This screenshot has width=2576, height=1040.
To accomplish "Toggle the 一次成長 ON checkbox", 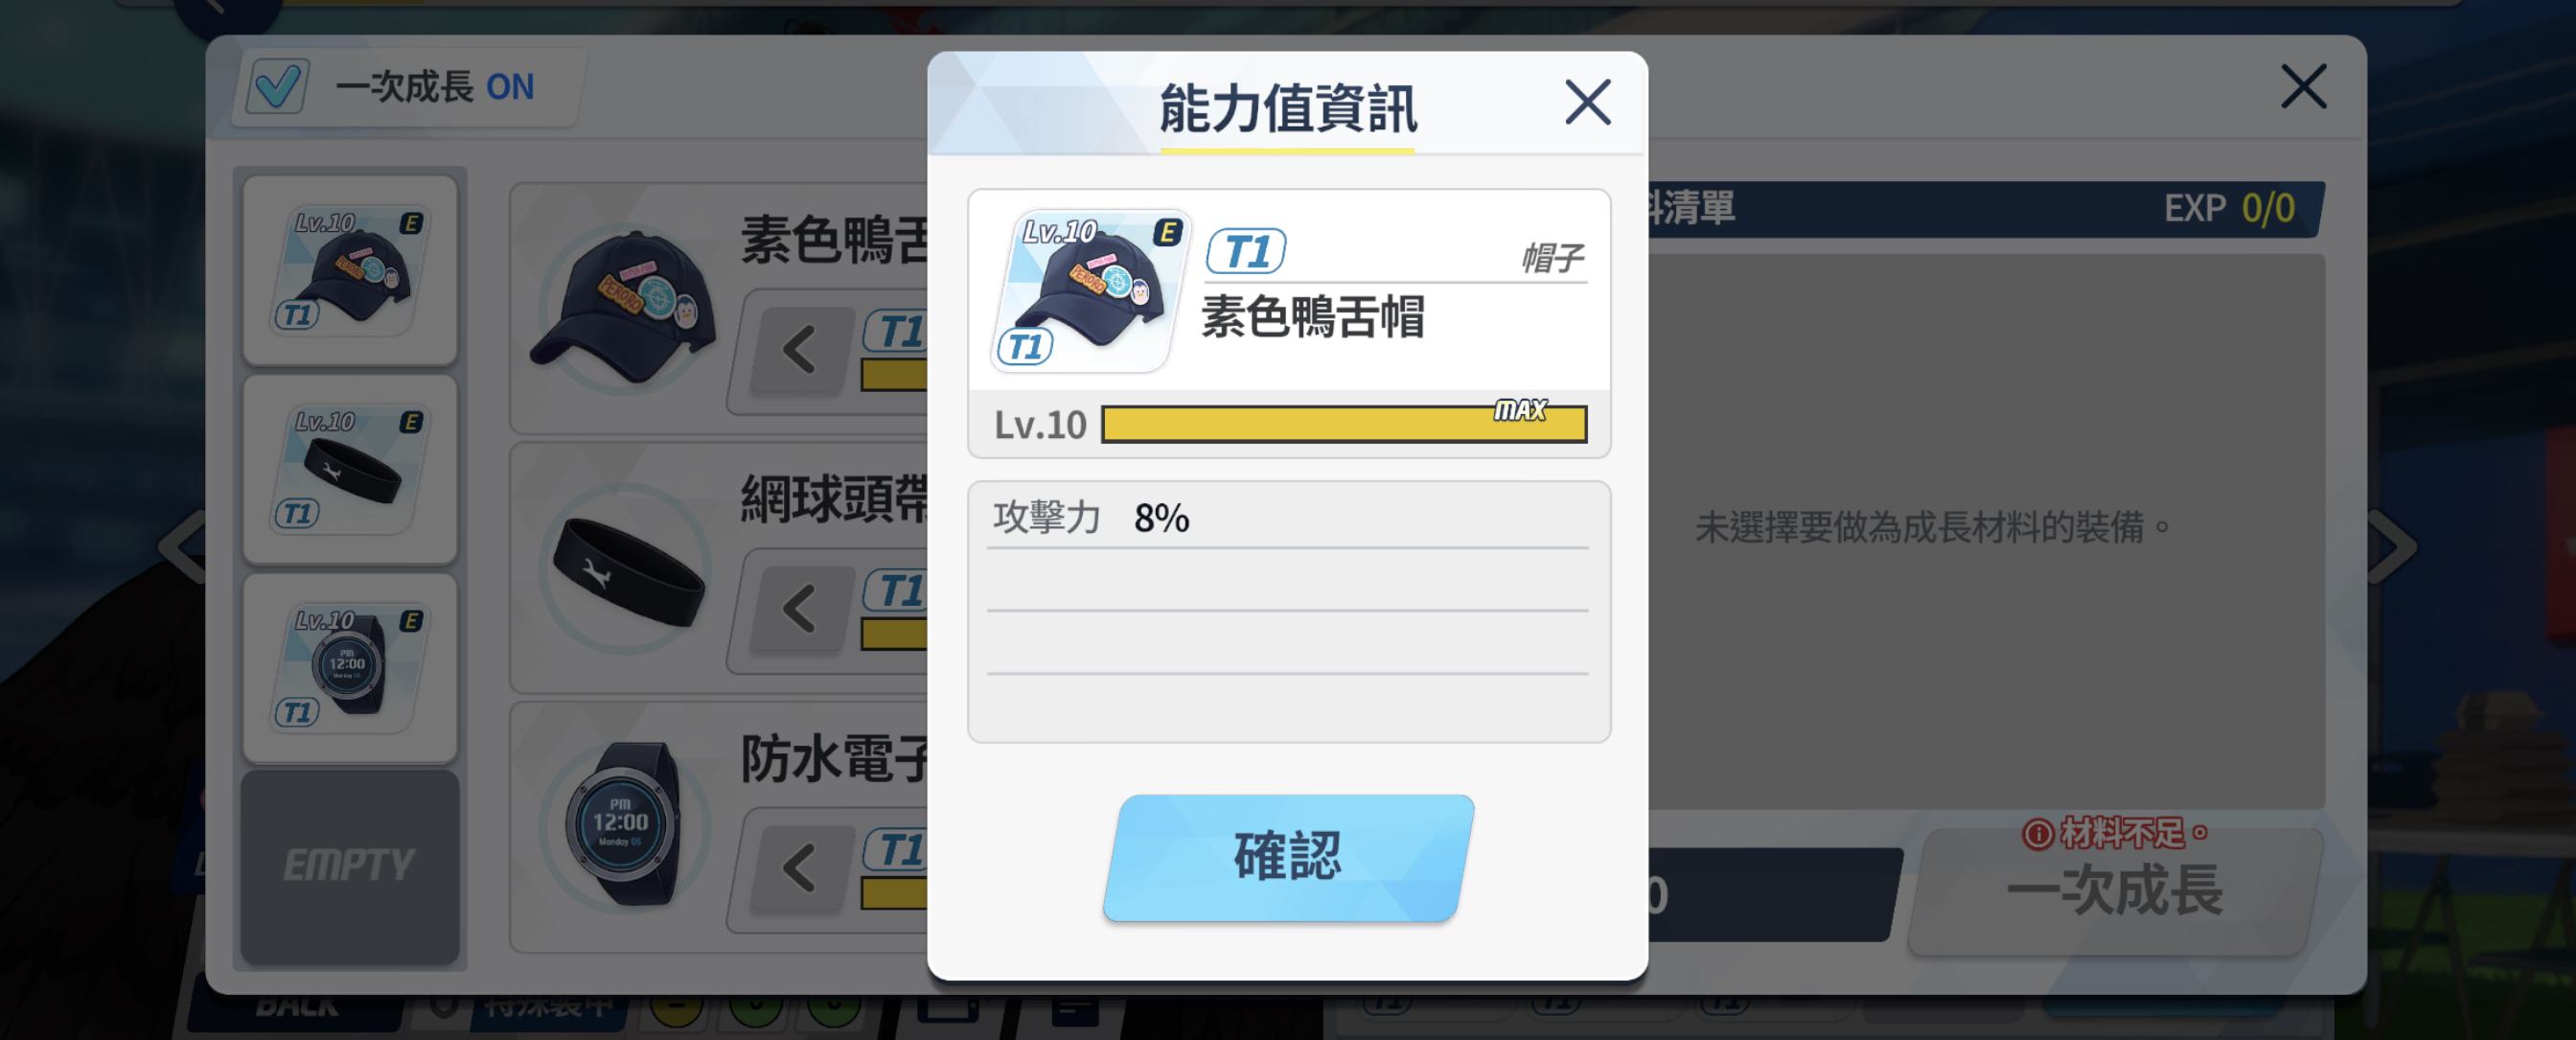I will (x=277, y=88).
